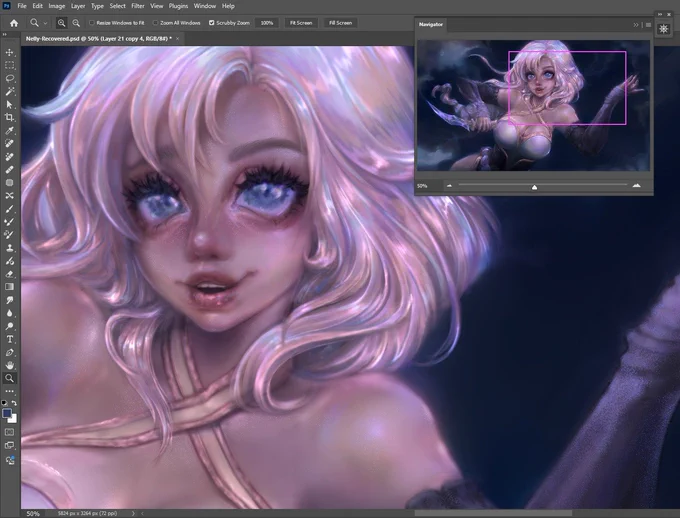
Task: Select the Pen tool
Action: point(10,352)
